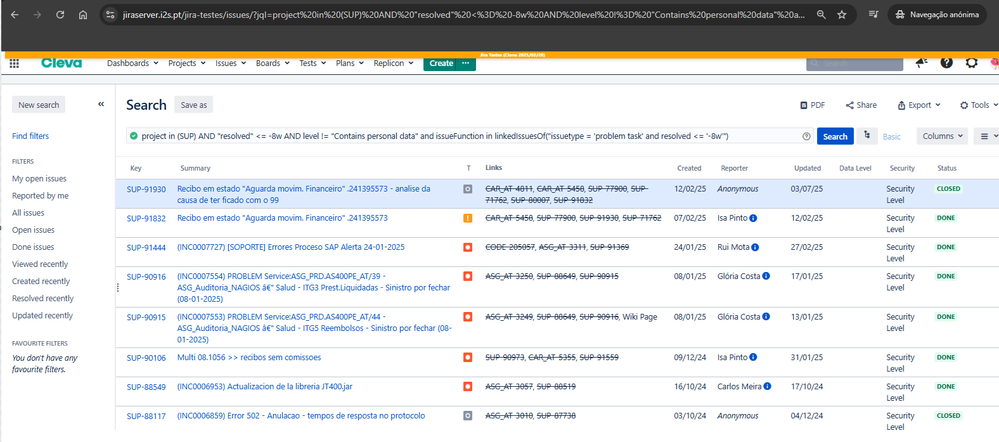Open linked issue CODE-205057
The height and width of the screenshot is (442, 999).
[x=510, y=247]
